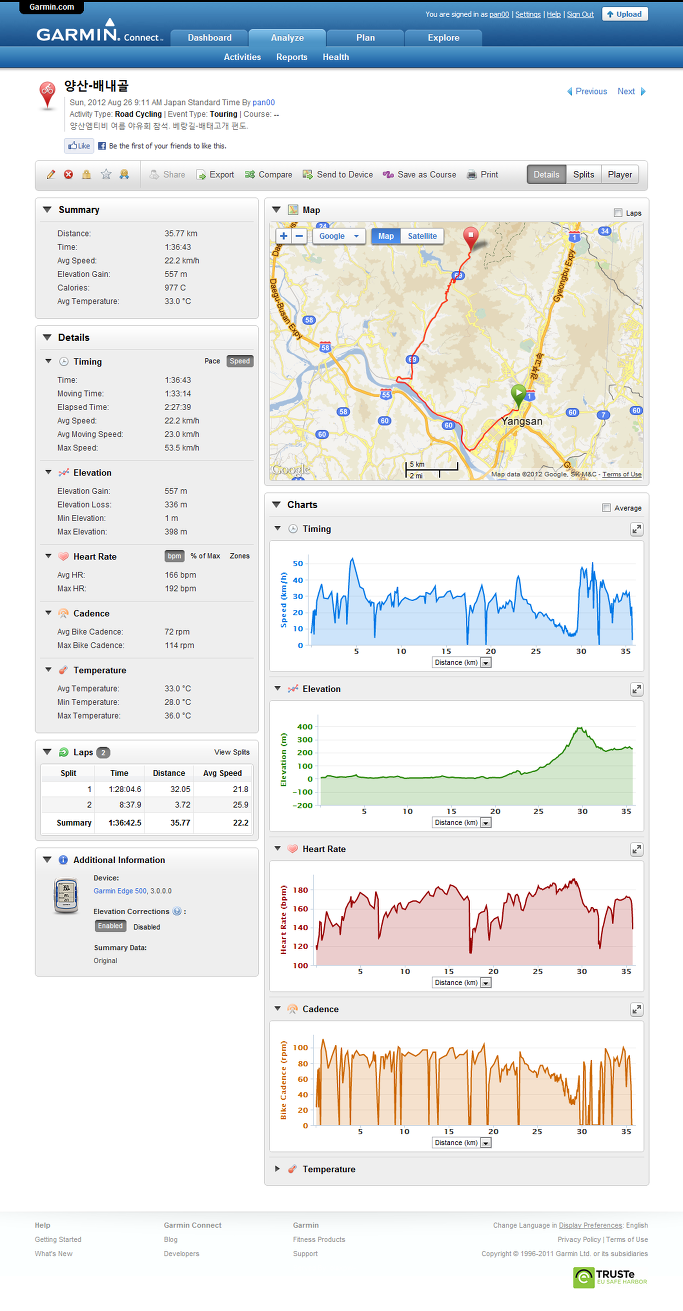Enable the Laps checkbox on Map panel
Viewport: 683px width, 1311px height.
point(618,213)
